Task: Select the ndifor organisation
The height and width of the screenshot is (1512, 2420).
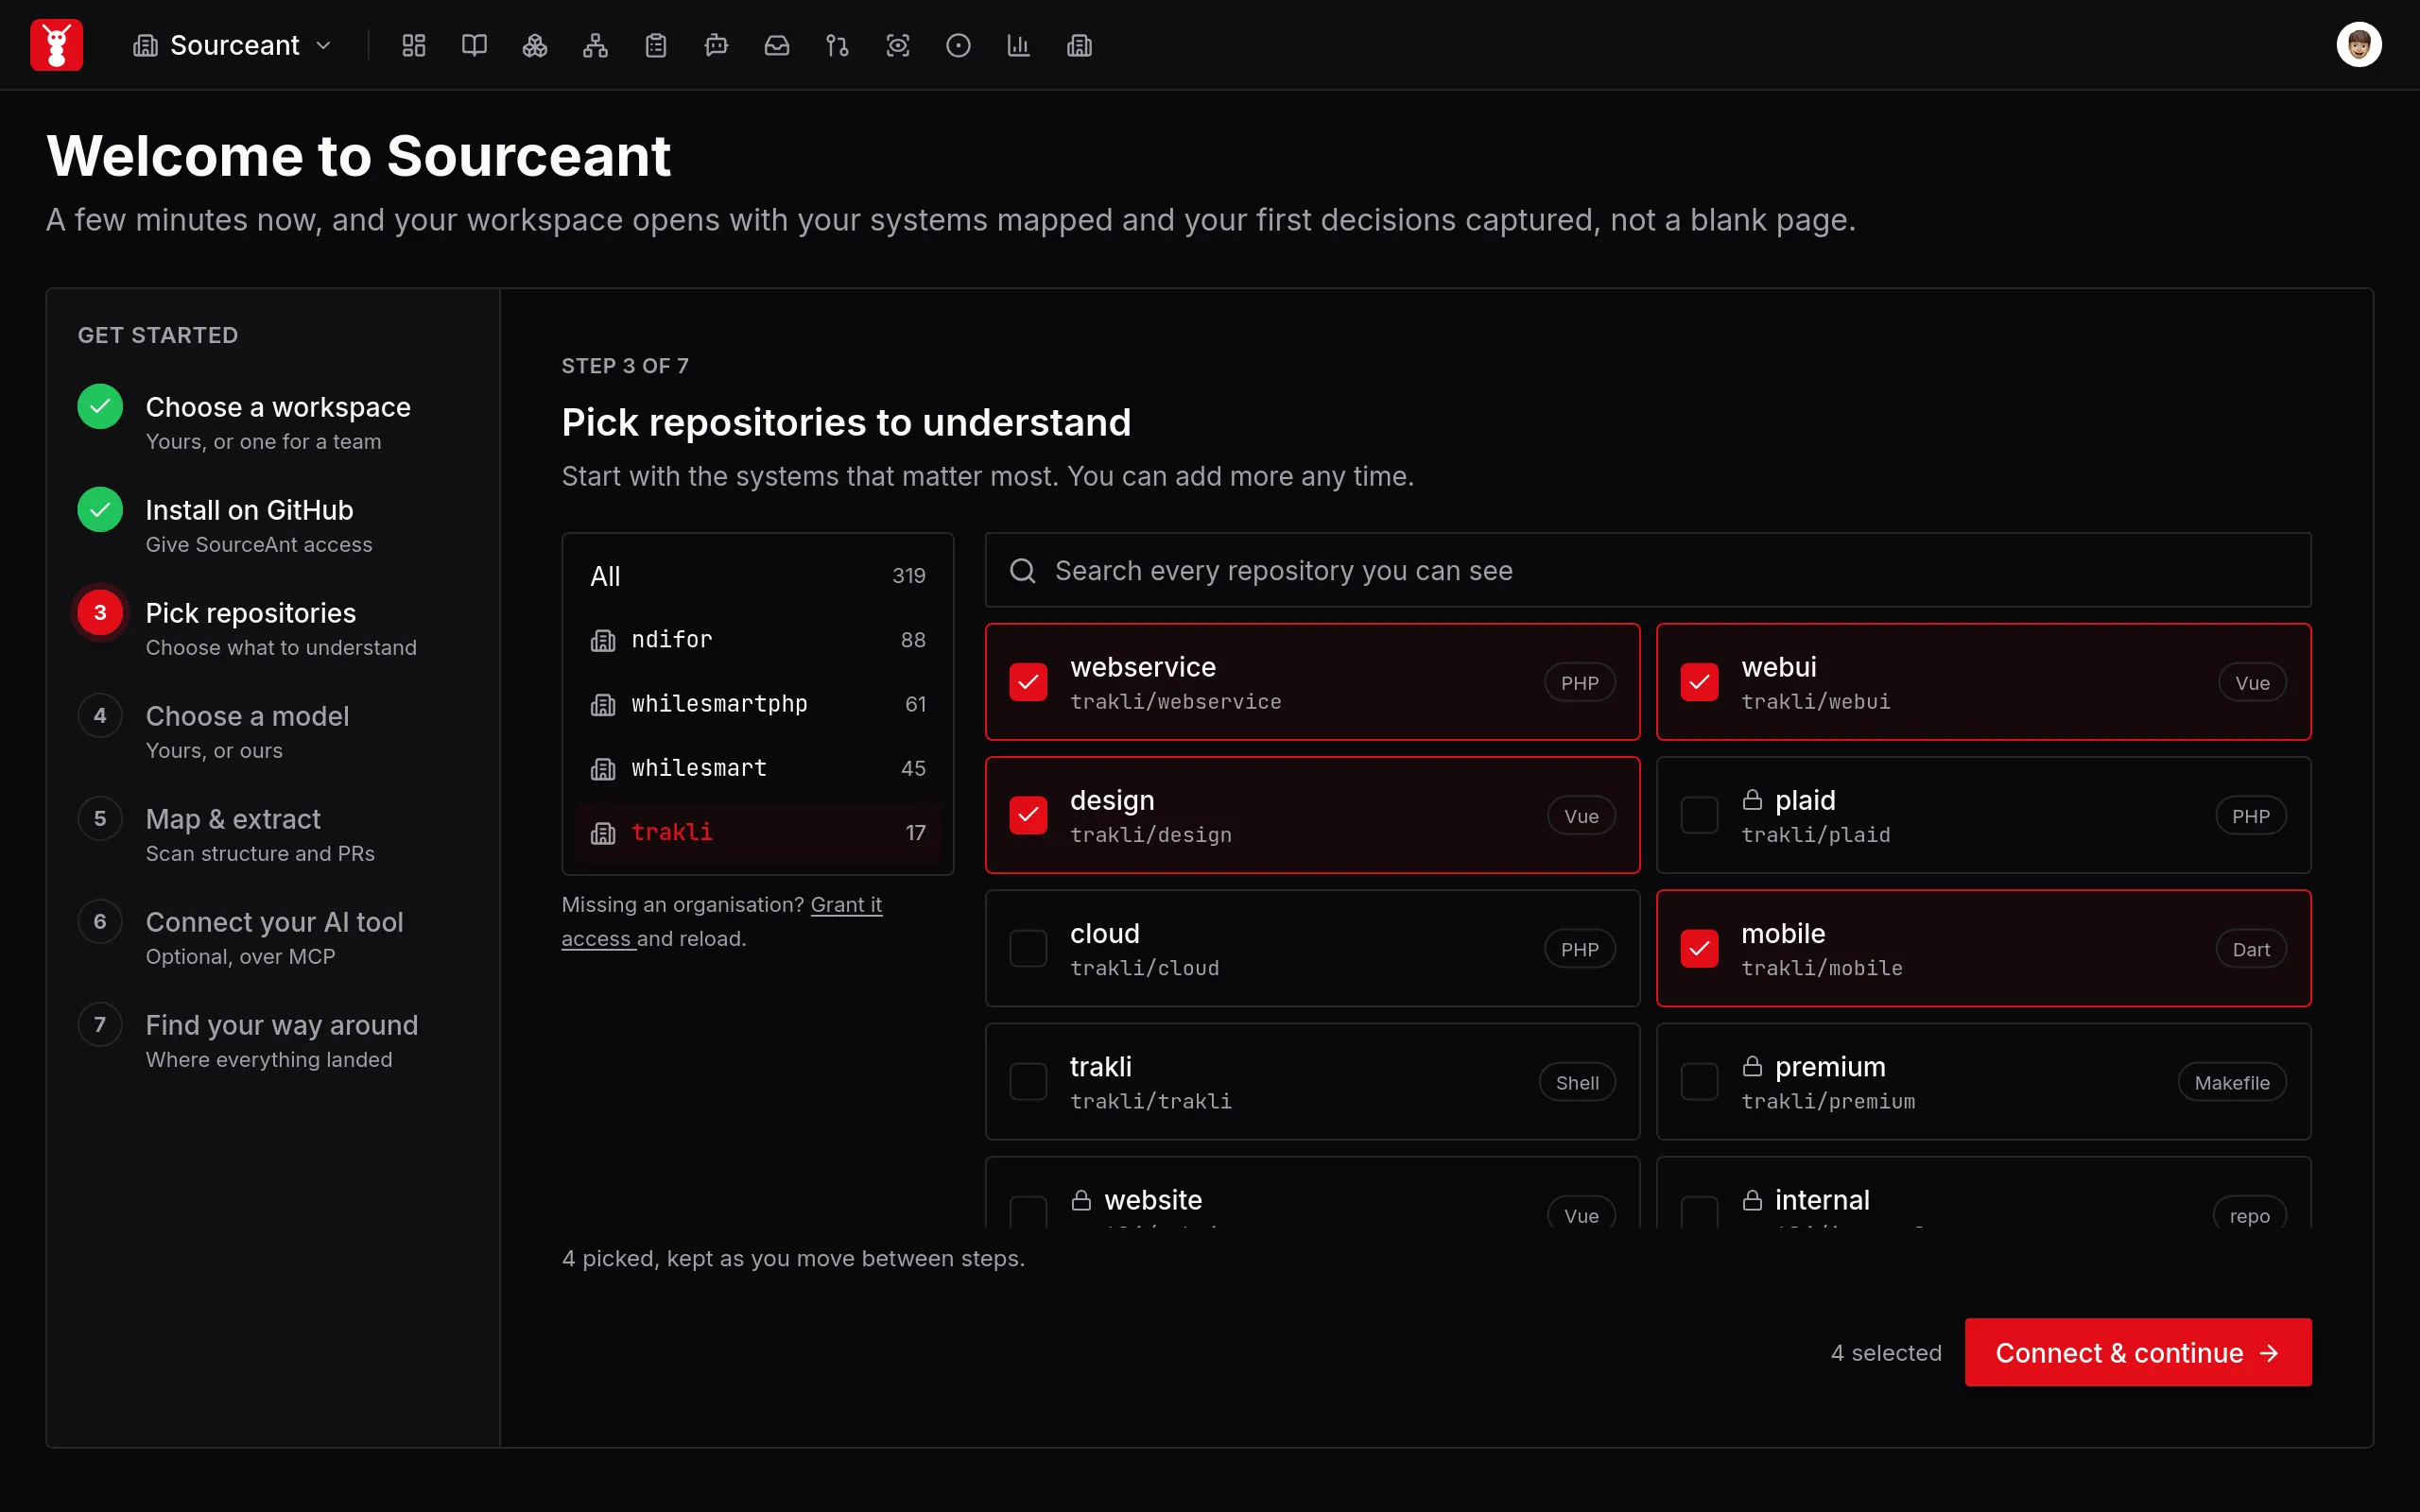Action: click(757, 639)
